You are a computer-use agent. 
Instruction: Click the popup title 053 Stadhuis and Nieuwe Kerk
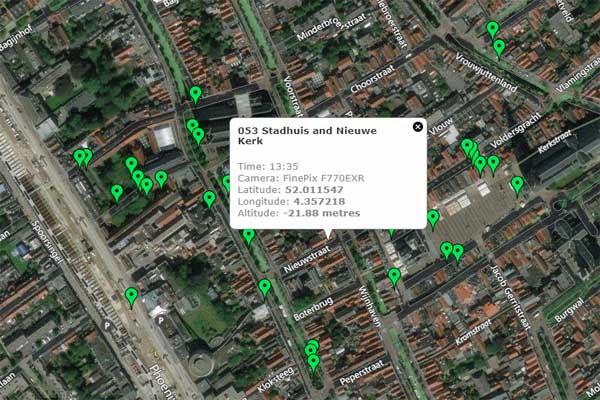[307, 136]
